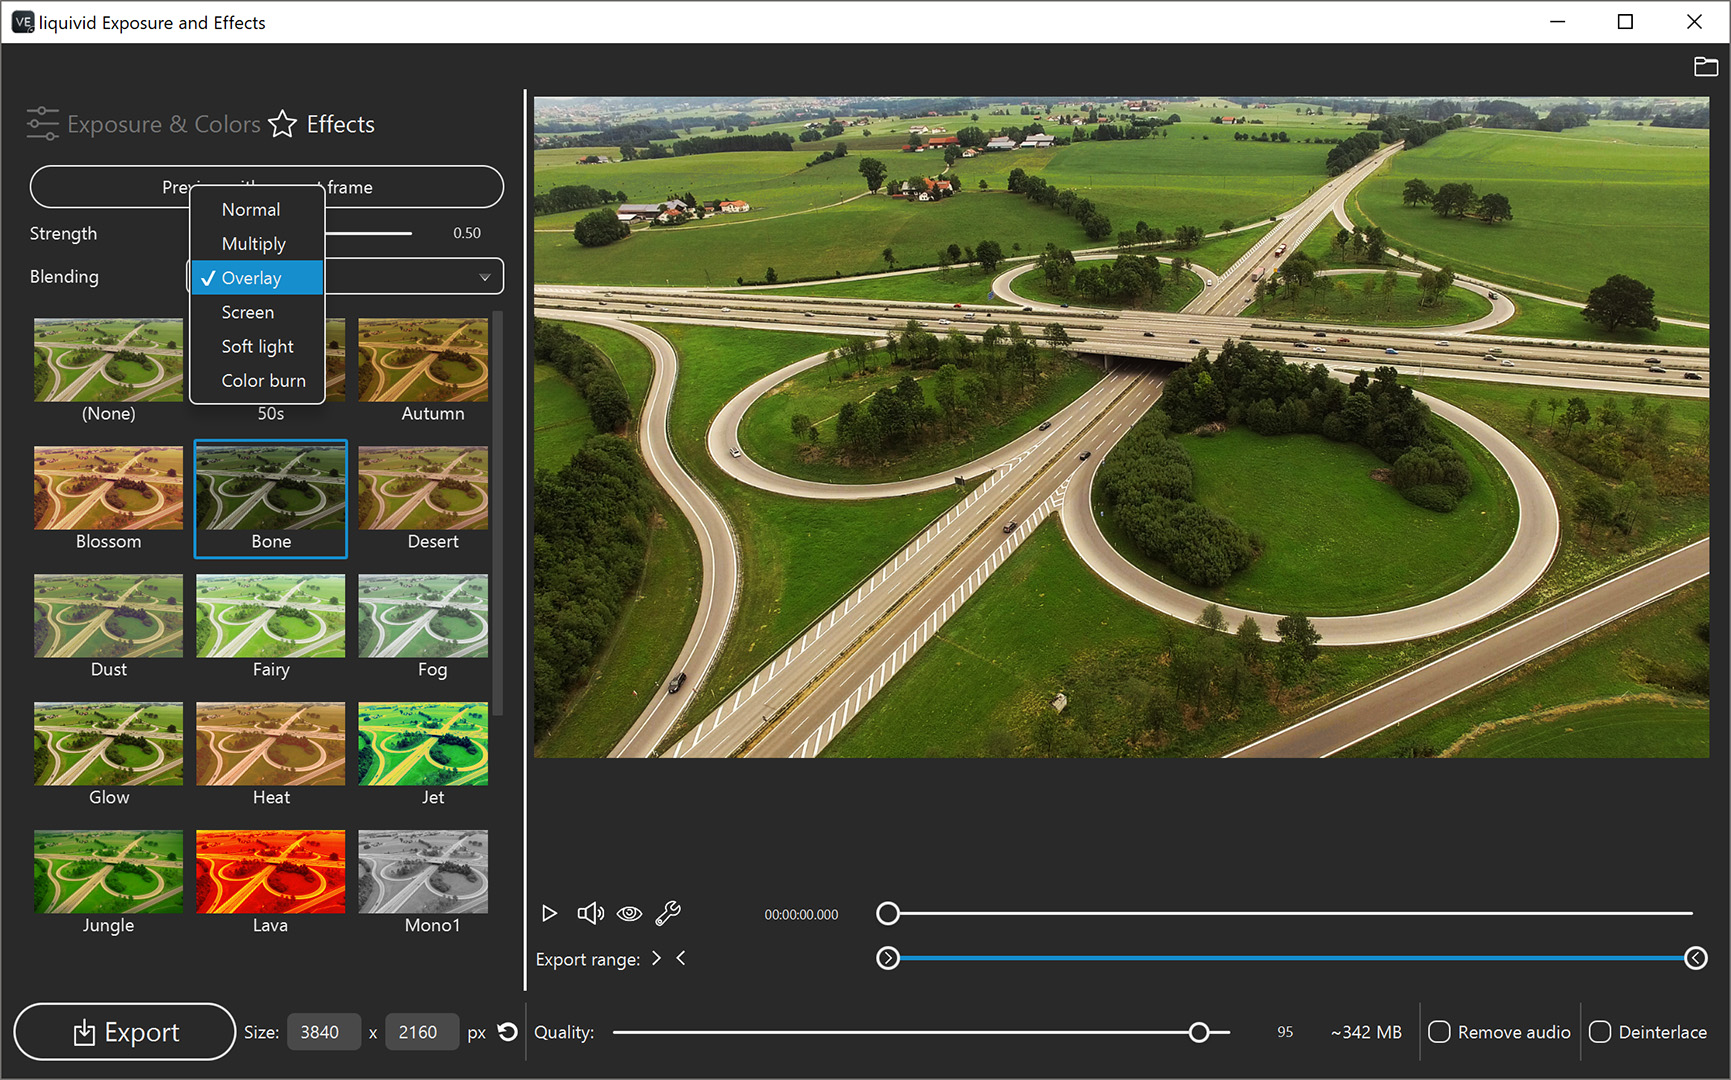The image size is (1731, 1080).
Task: Enable Deinterlace option
Action: tap(1601, 1032)
